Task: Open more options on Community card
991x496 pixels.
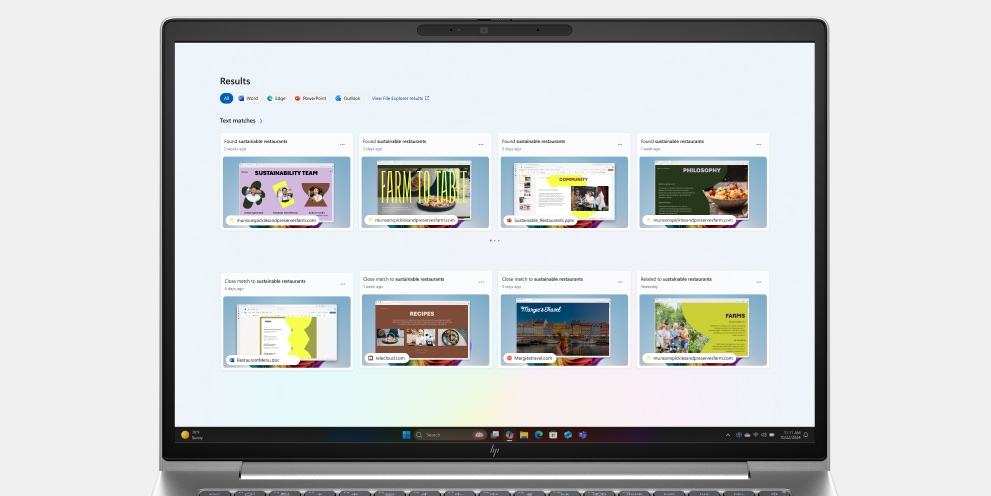Action: [620, 145]
